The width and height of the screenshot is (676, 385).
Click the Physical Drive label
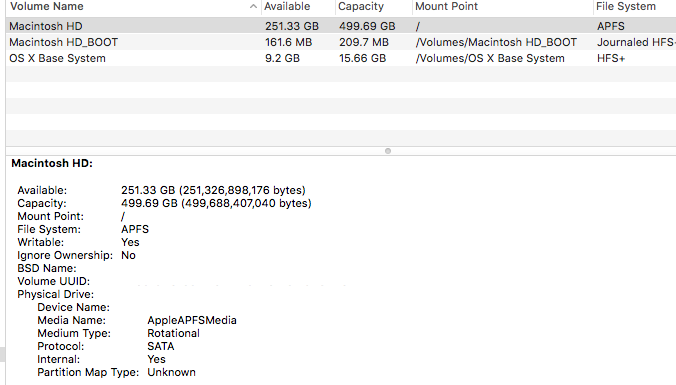tap(56, 294)
